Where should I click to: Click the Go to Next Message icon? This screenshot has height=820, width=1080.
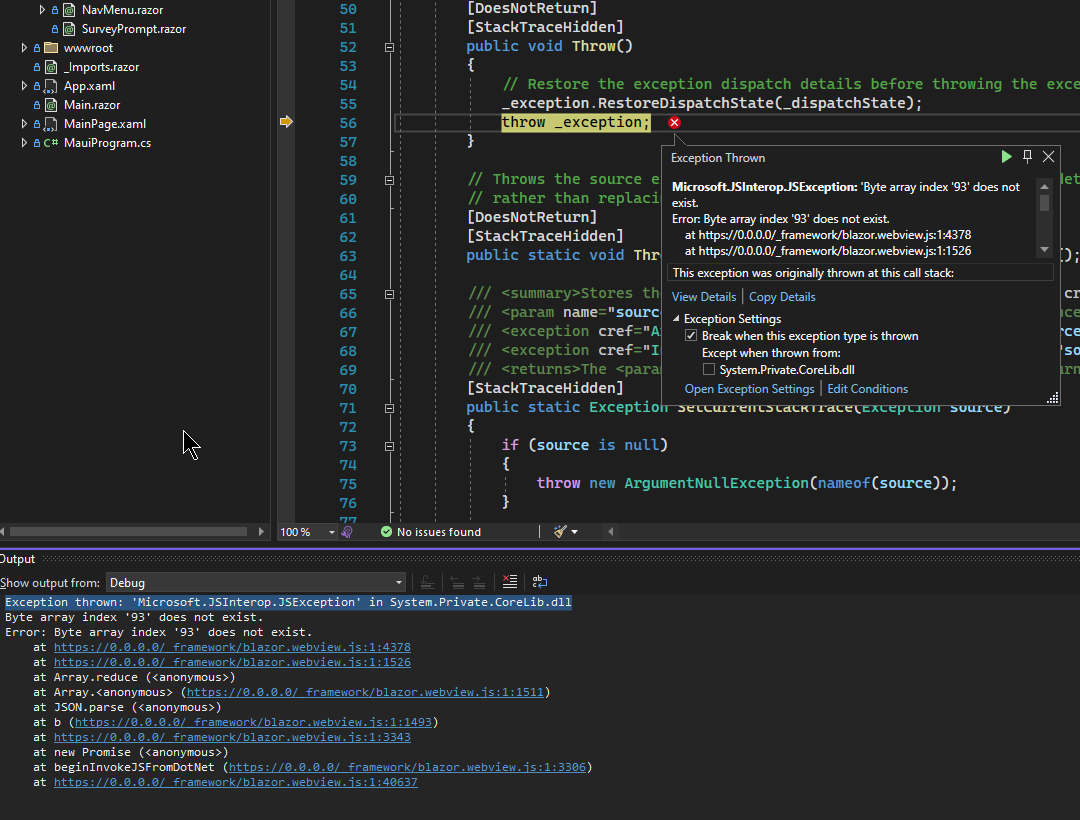pyautogui.click(x=479, y=582)
